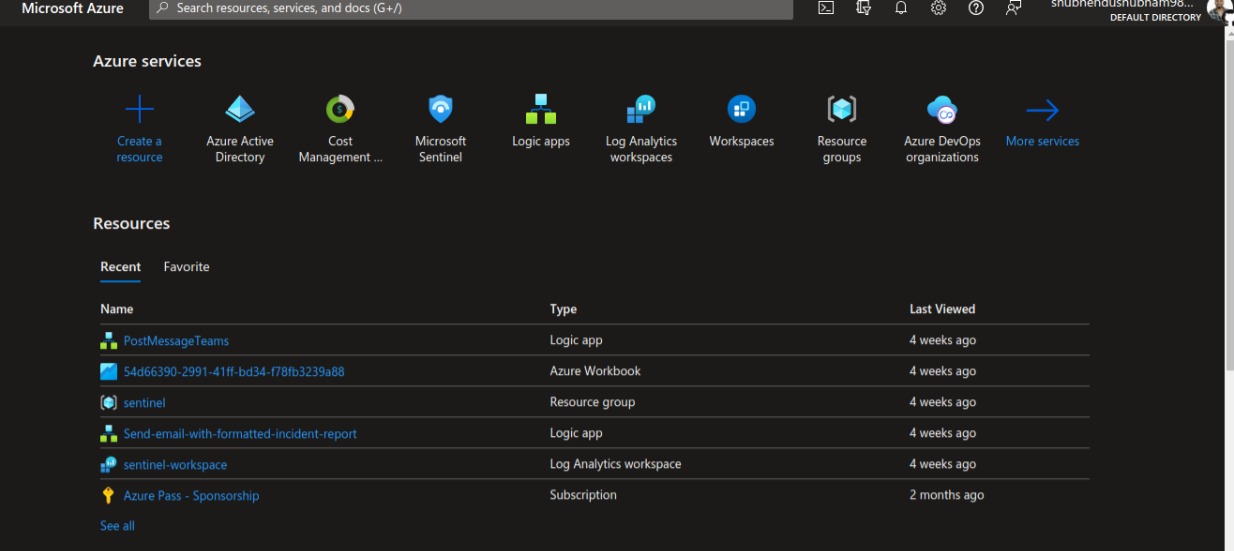Click the resource group icon beside sentinel
The height and width of the screenshot is (551, 1234).
tap(109, 403)
